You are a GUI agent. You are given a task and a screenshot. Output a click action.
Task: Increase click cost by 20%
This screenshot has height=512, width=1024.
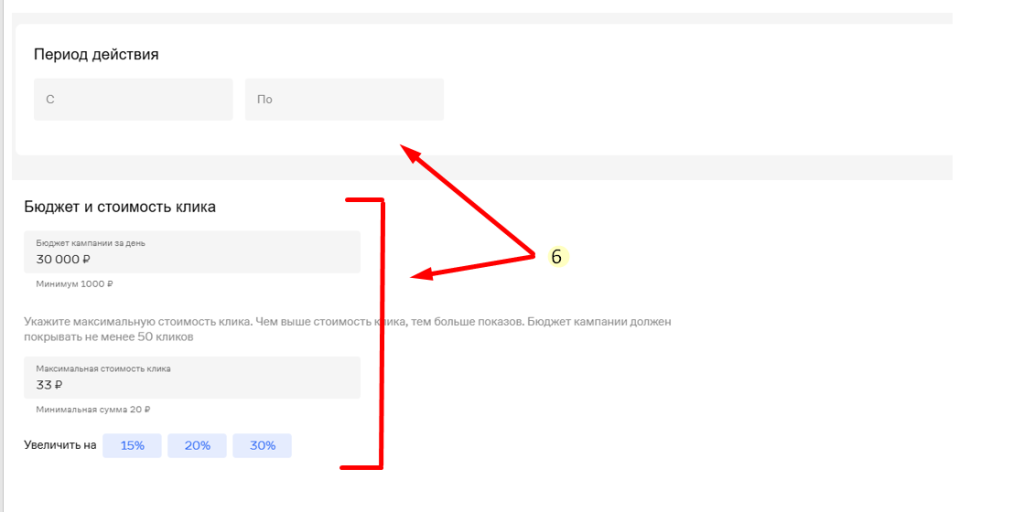tap(197, 446)
